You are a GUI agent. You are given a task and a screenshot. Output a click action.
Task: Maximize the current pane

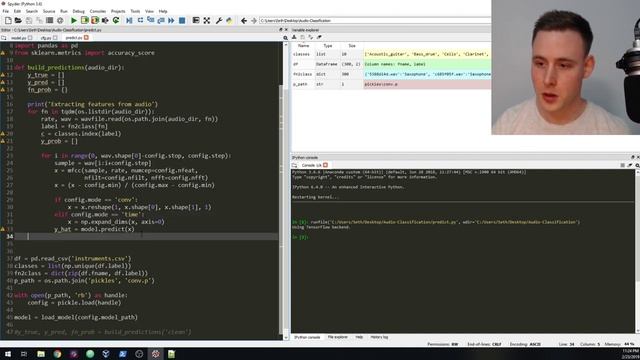pyautogui.click(x=196, y=20)
